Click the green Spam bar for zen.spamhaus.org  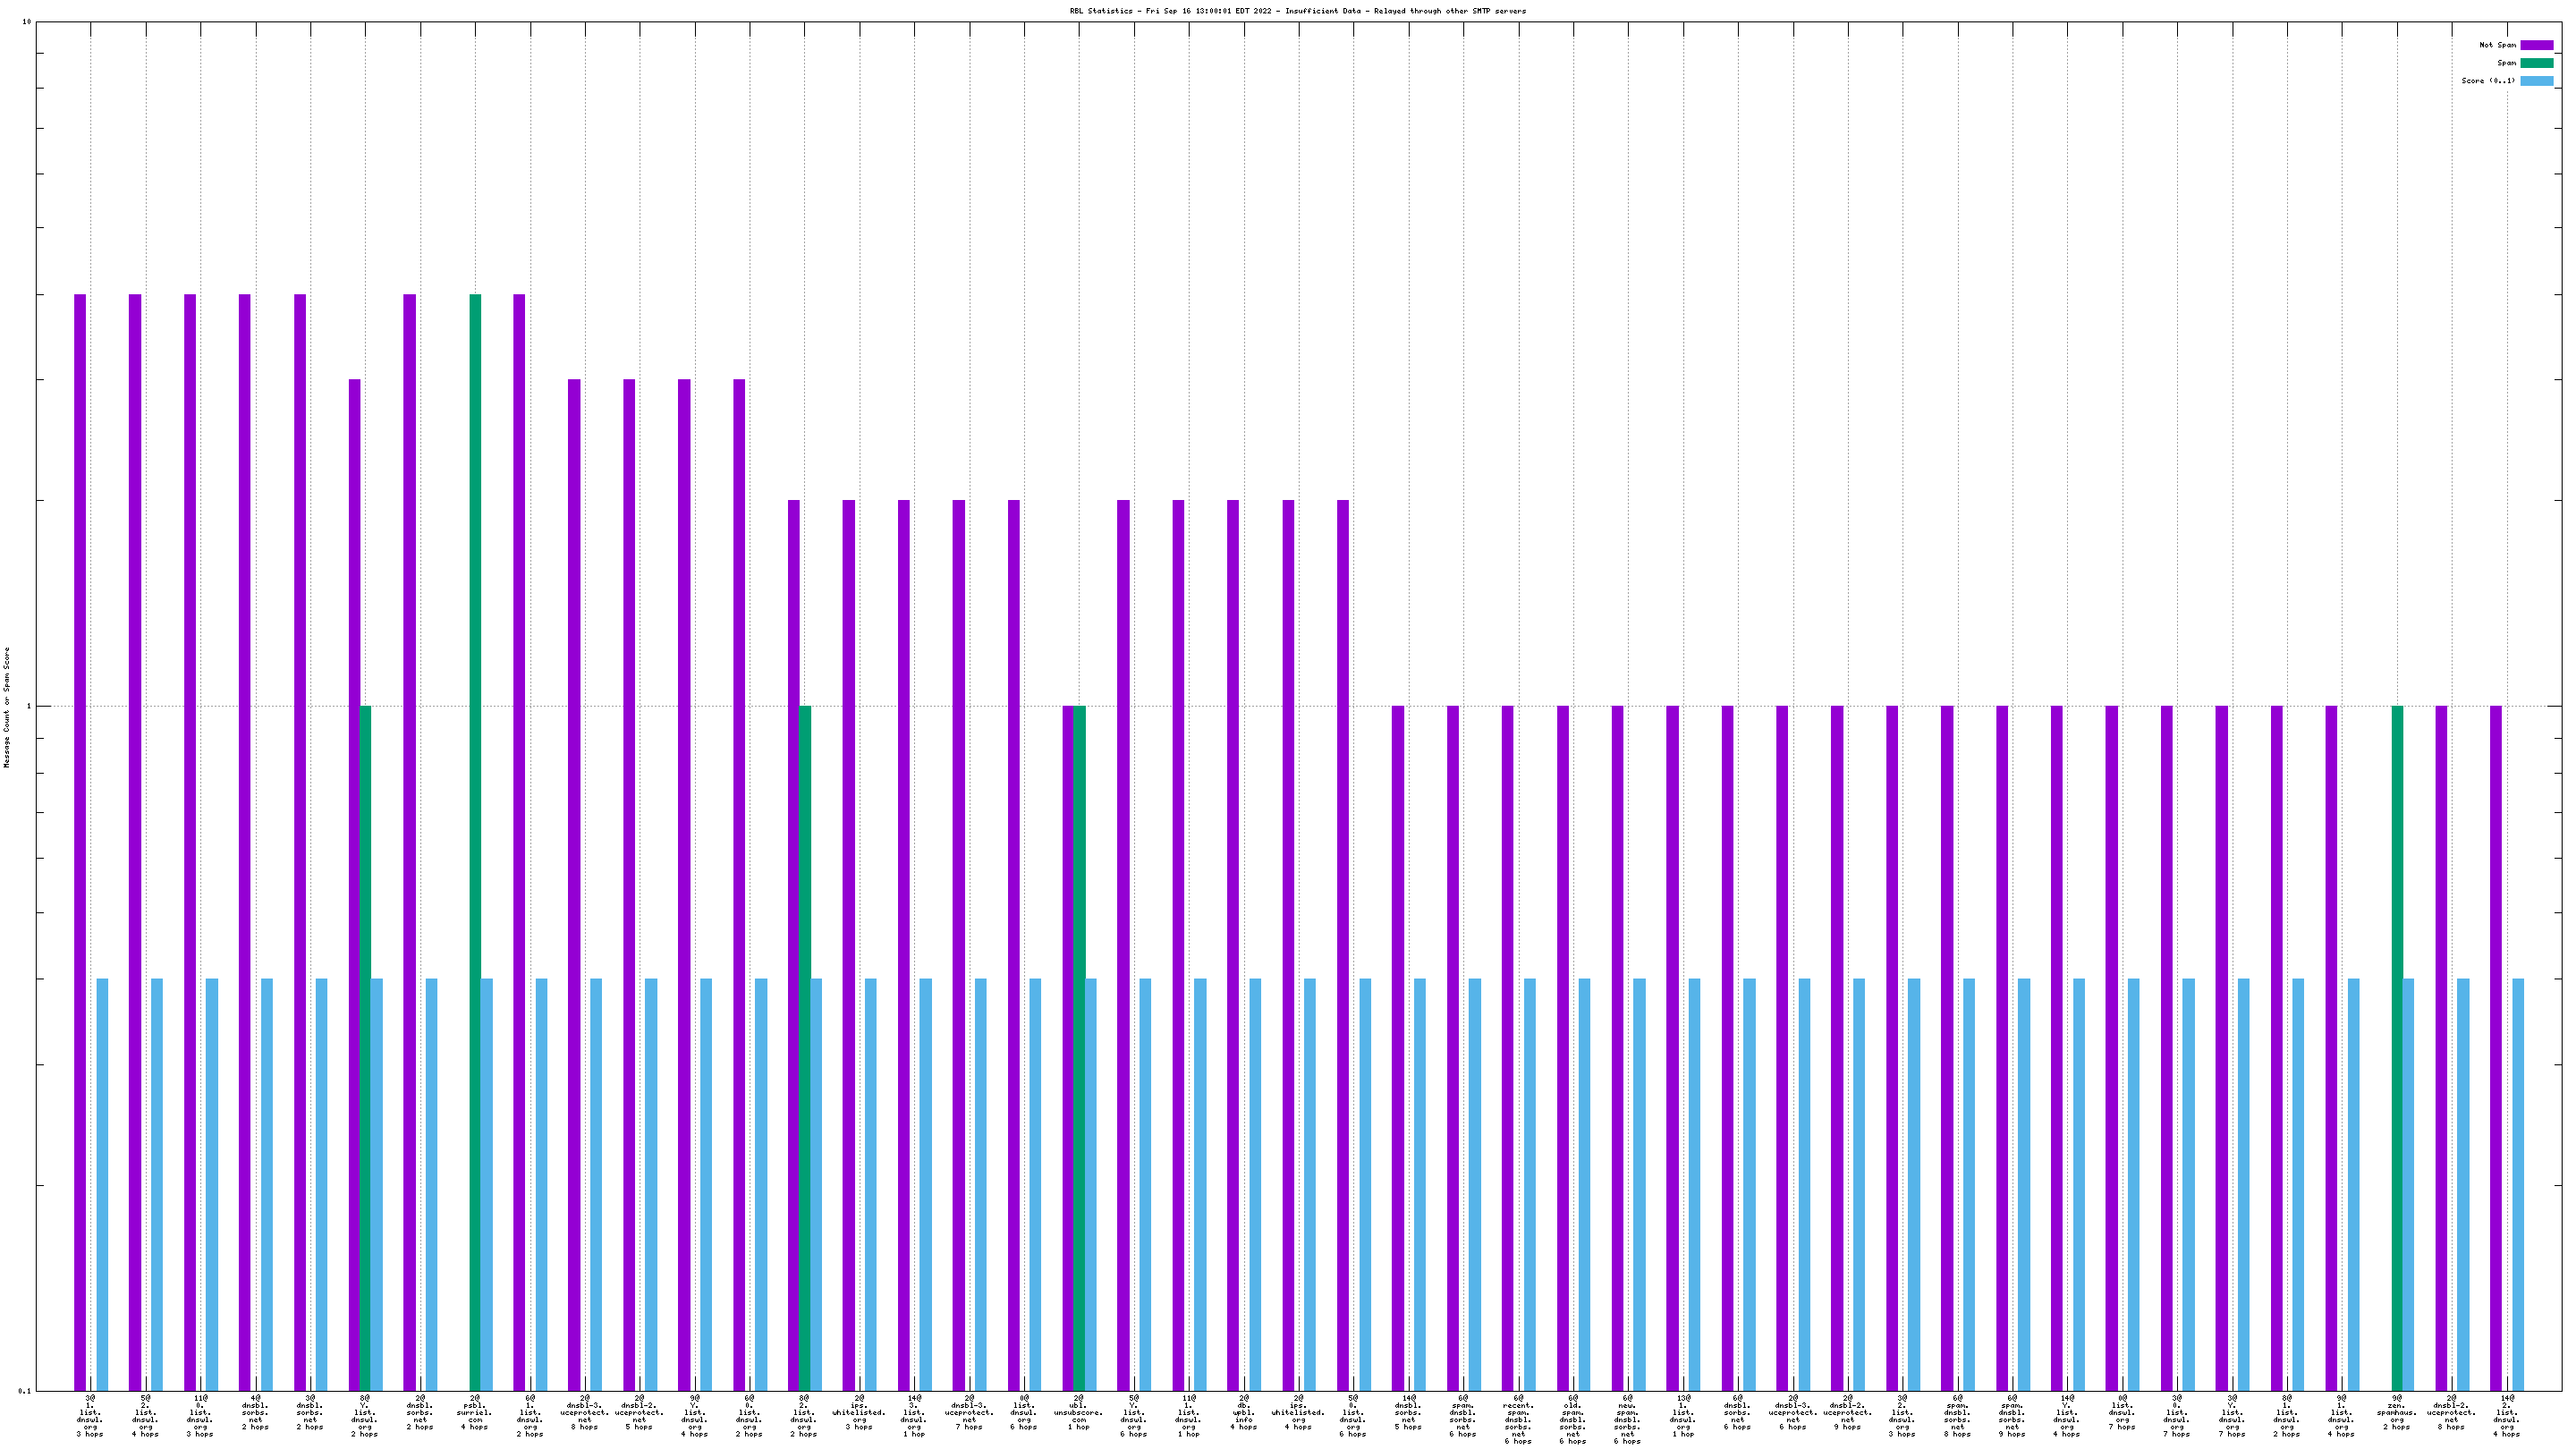point(2397,1048)
